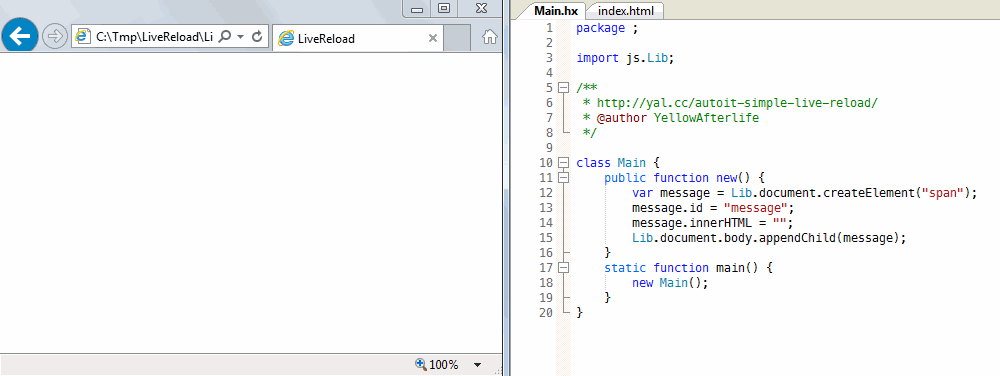This screenshot has height=376, width=1000.
Task: Switch to the Main.hx editor tab
Action: point(555,11)
